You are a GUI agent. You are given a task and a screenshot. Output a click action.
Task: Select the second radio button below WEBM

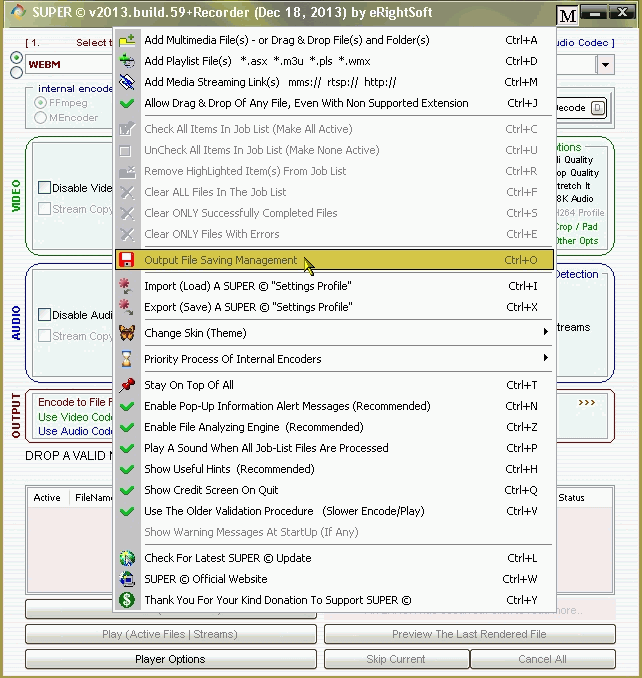click(x=16, y=72)
